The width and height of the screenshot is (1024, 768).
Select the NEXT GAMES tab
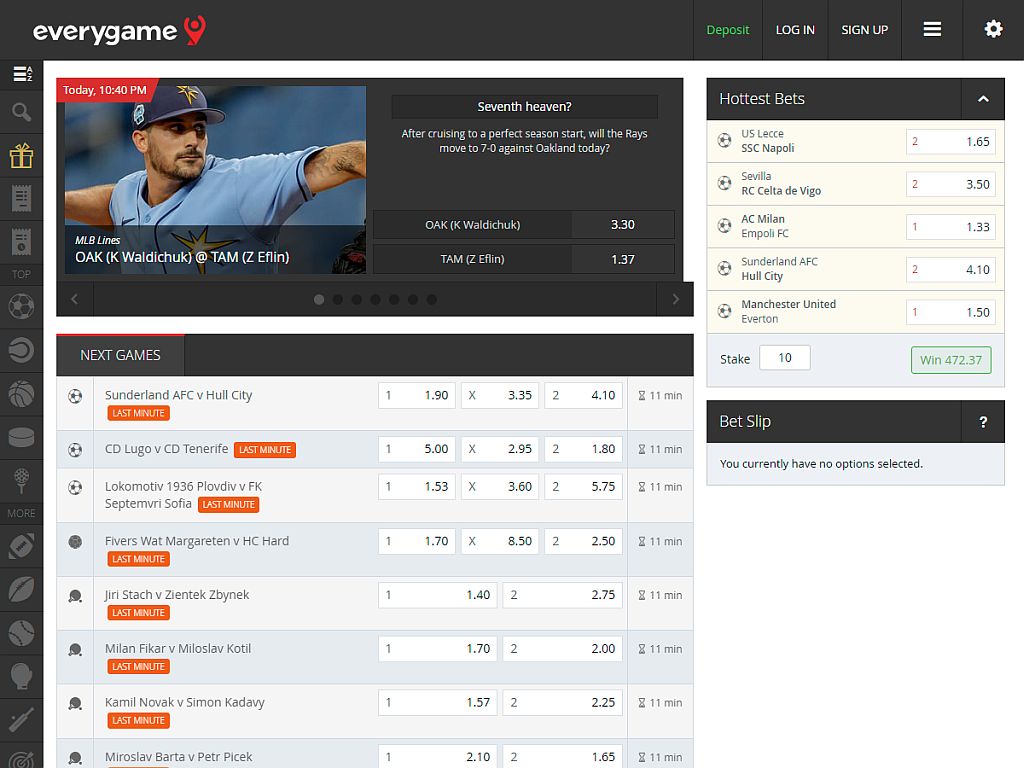pyautogui.click(x=120, y=355)
